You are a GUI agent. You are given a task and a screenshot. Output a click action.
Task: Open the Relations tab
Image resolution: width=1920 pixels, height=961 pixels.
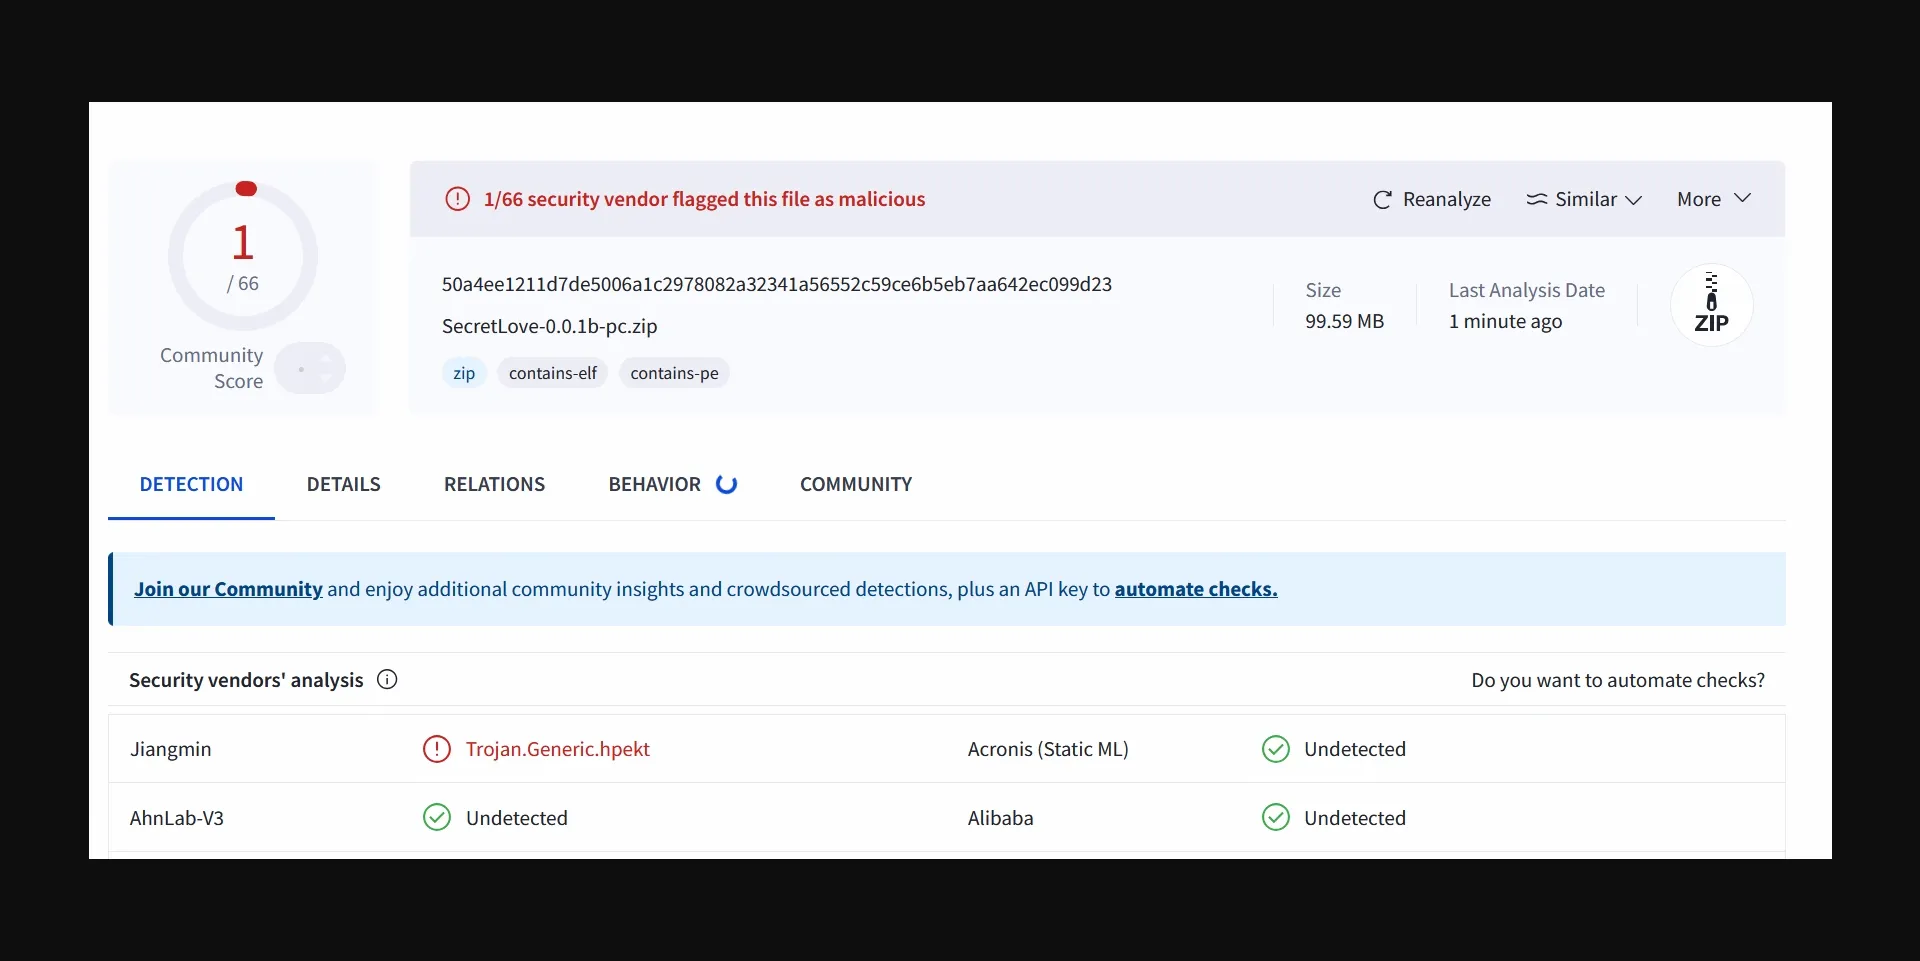494,485
